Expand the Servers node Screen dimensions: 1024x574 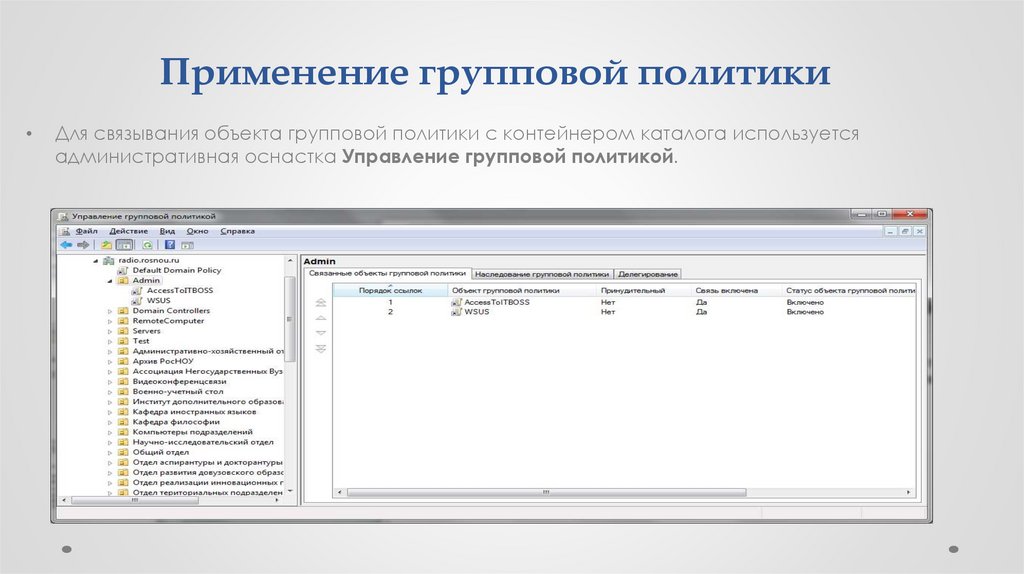pyautogui.click(x=110, y=332)
